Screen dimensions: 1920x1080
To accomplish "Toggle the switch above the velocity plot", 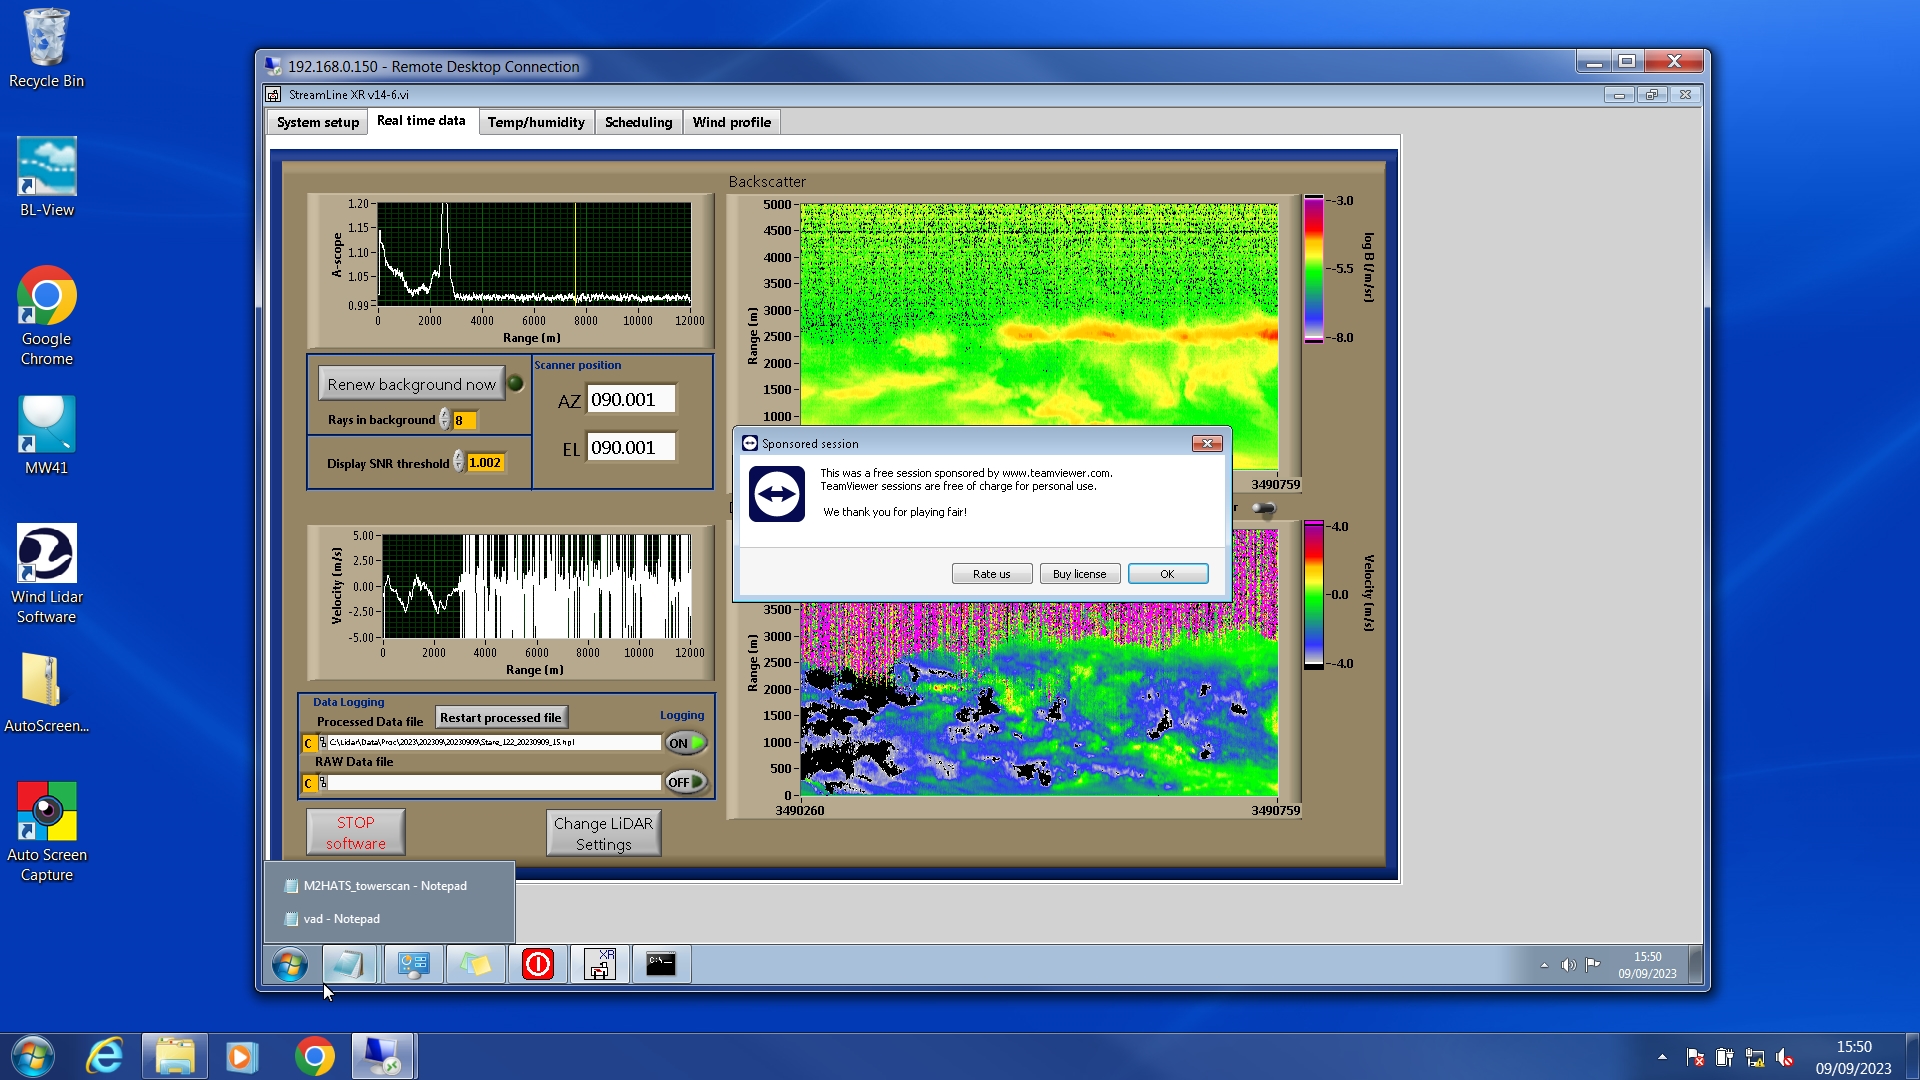I will click(x=1264, y=509).
